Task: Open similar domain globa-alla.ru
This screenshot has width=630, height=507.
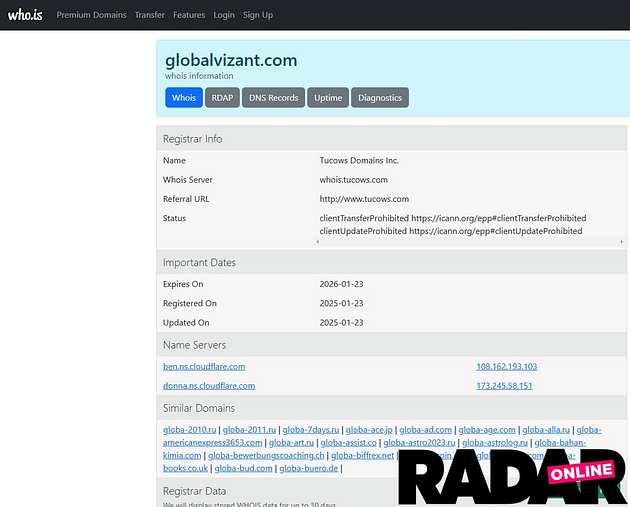Action: coord(546,429)
